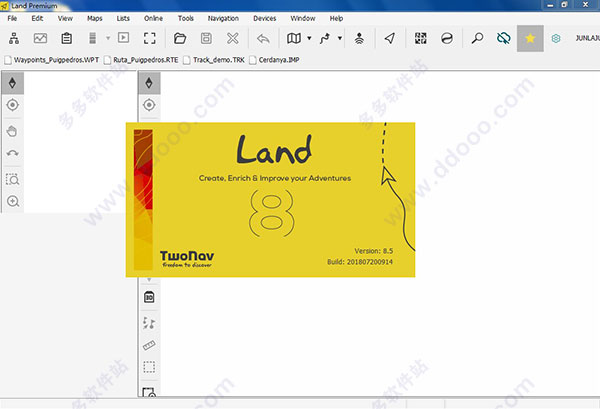
Task: Open the Window menu
Action: click(x=303, y=18)
